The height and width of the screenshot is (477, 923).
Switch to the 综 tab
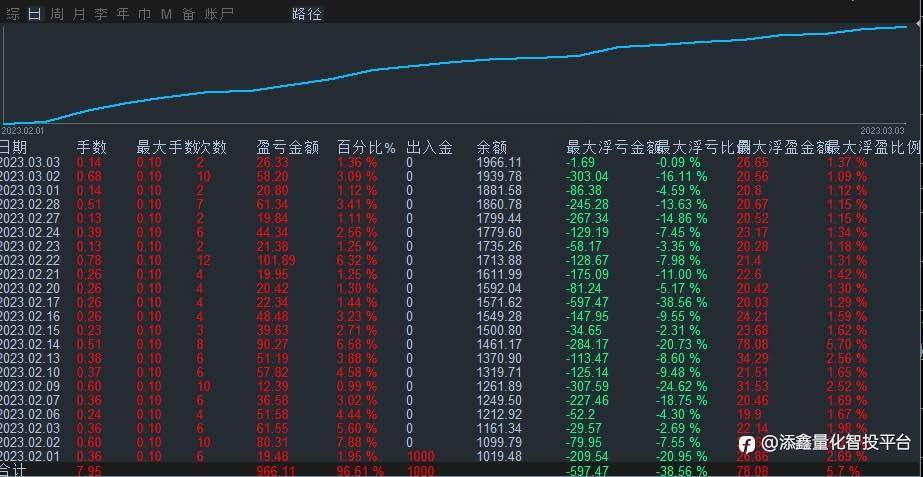13,14
